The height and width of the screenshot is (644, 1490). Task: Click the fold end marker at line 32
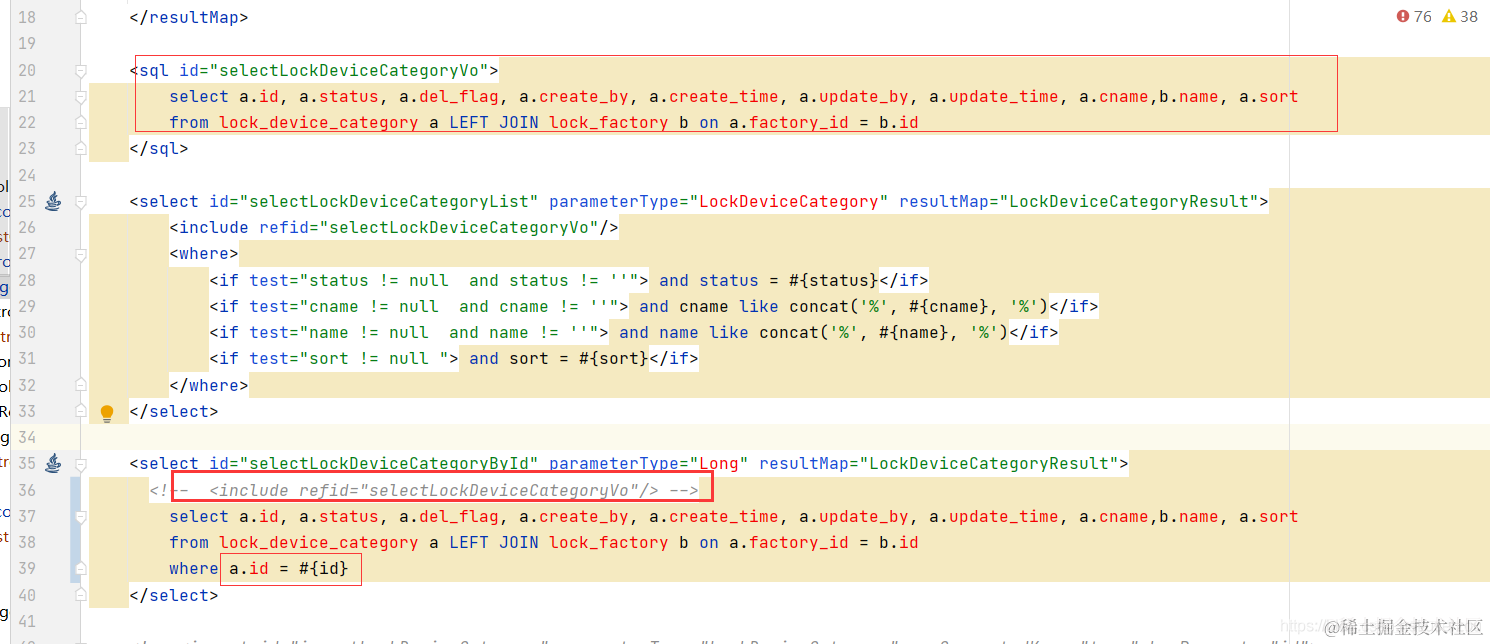(x=81, y=385)
